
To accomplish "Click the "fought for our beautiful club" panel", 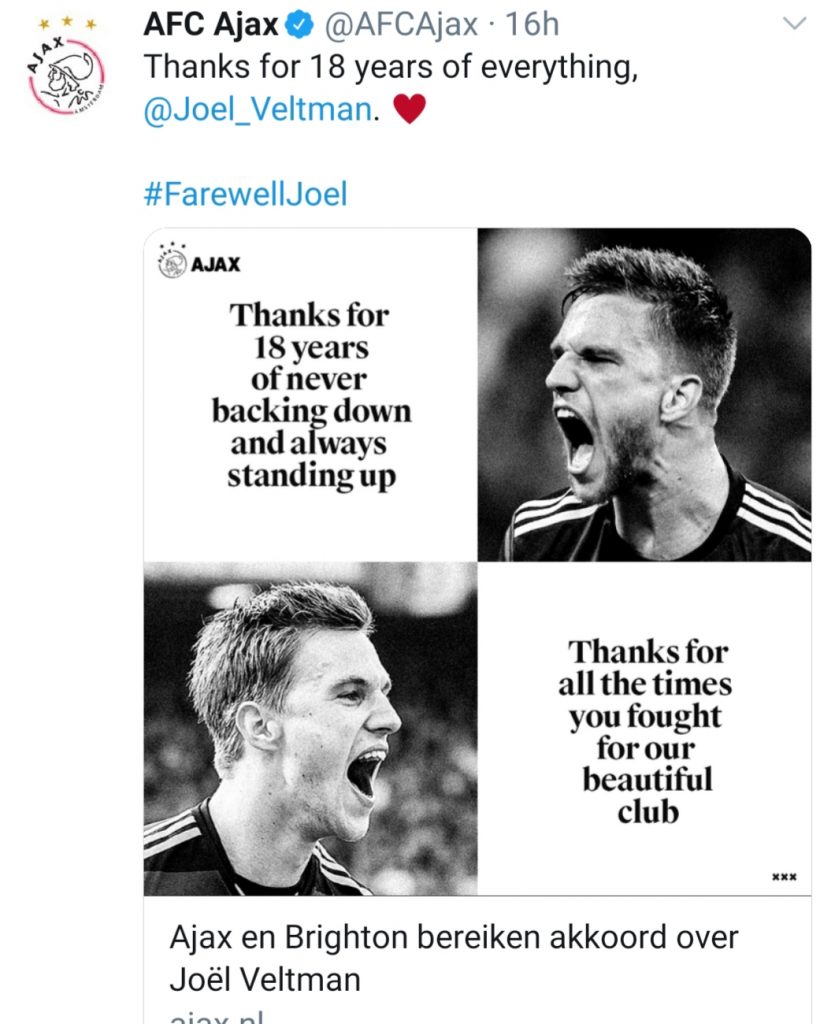I will tap(645, 732).
